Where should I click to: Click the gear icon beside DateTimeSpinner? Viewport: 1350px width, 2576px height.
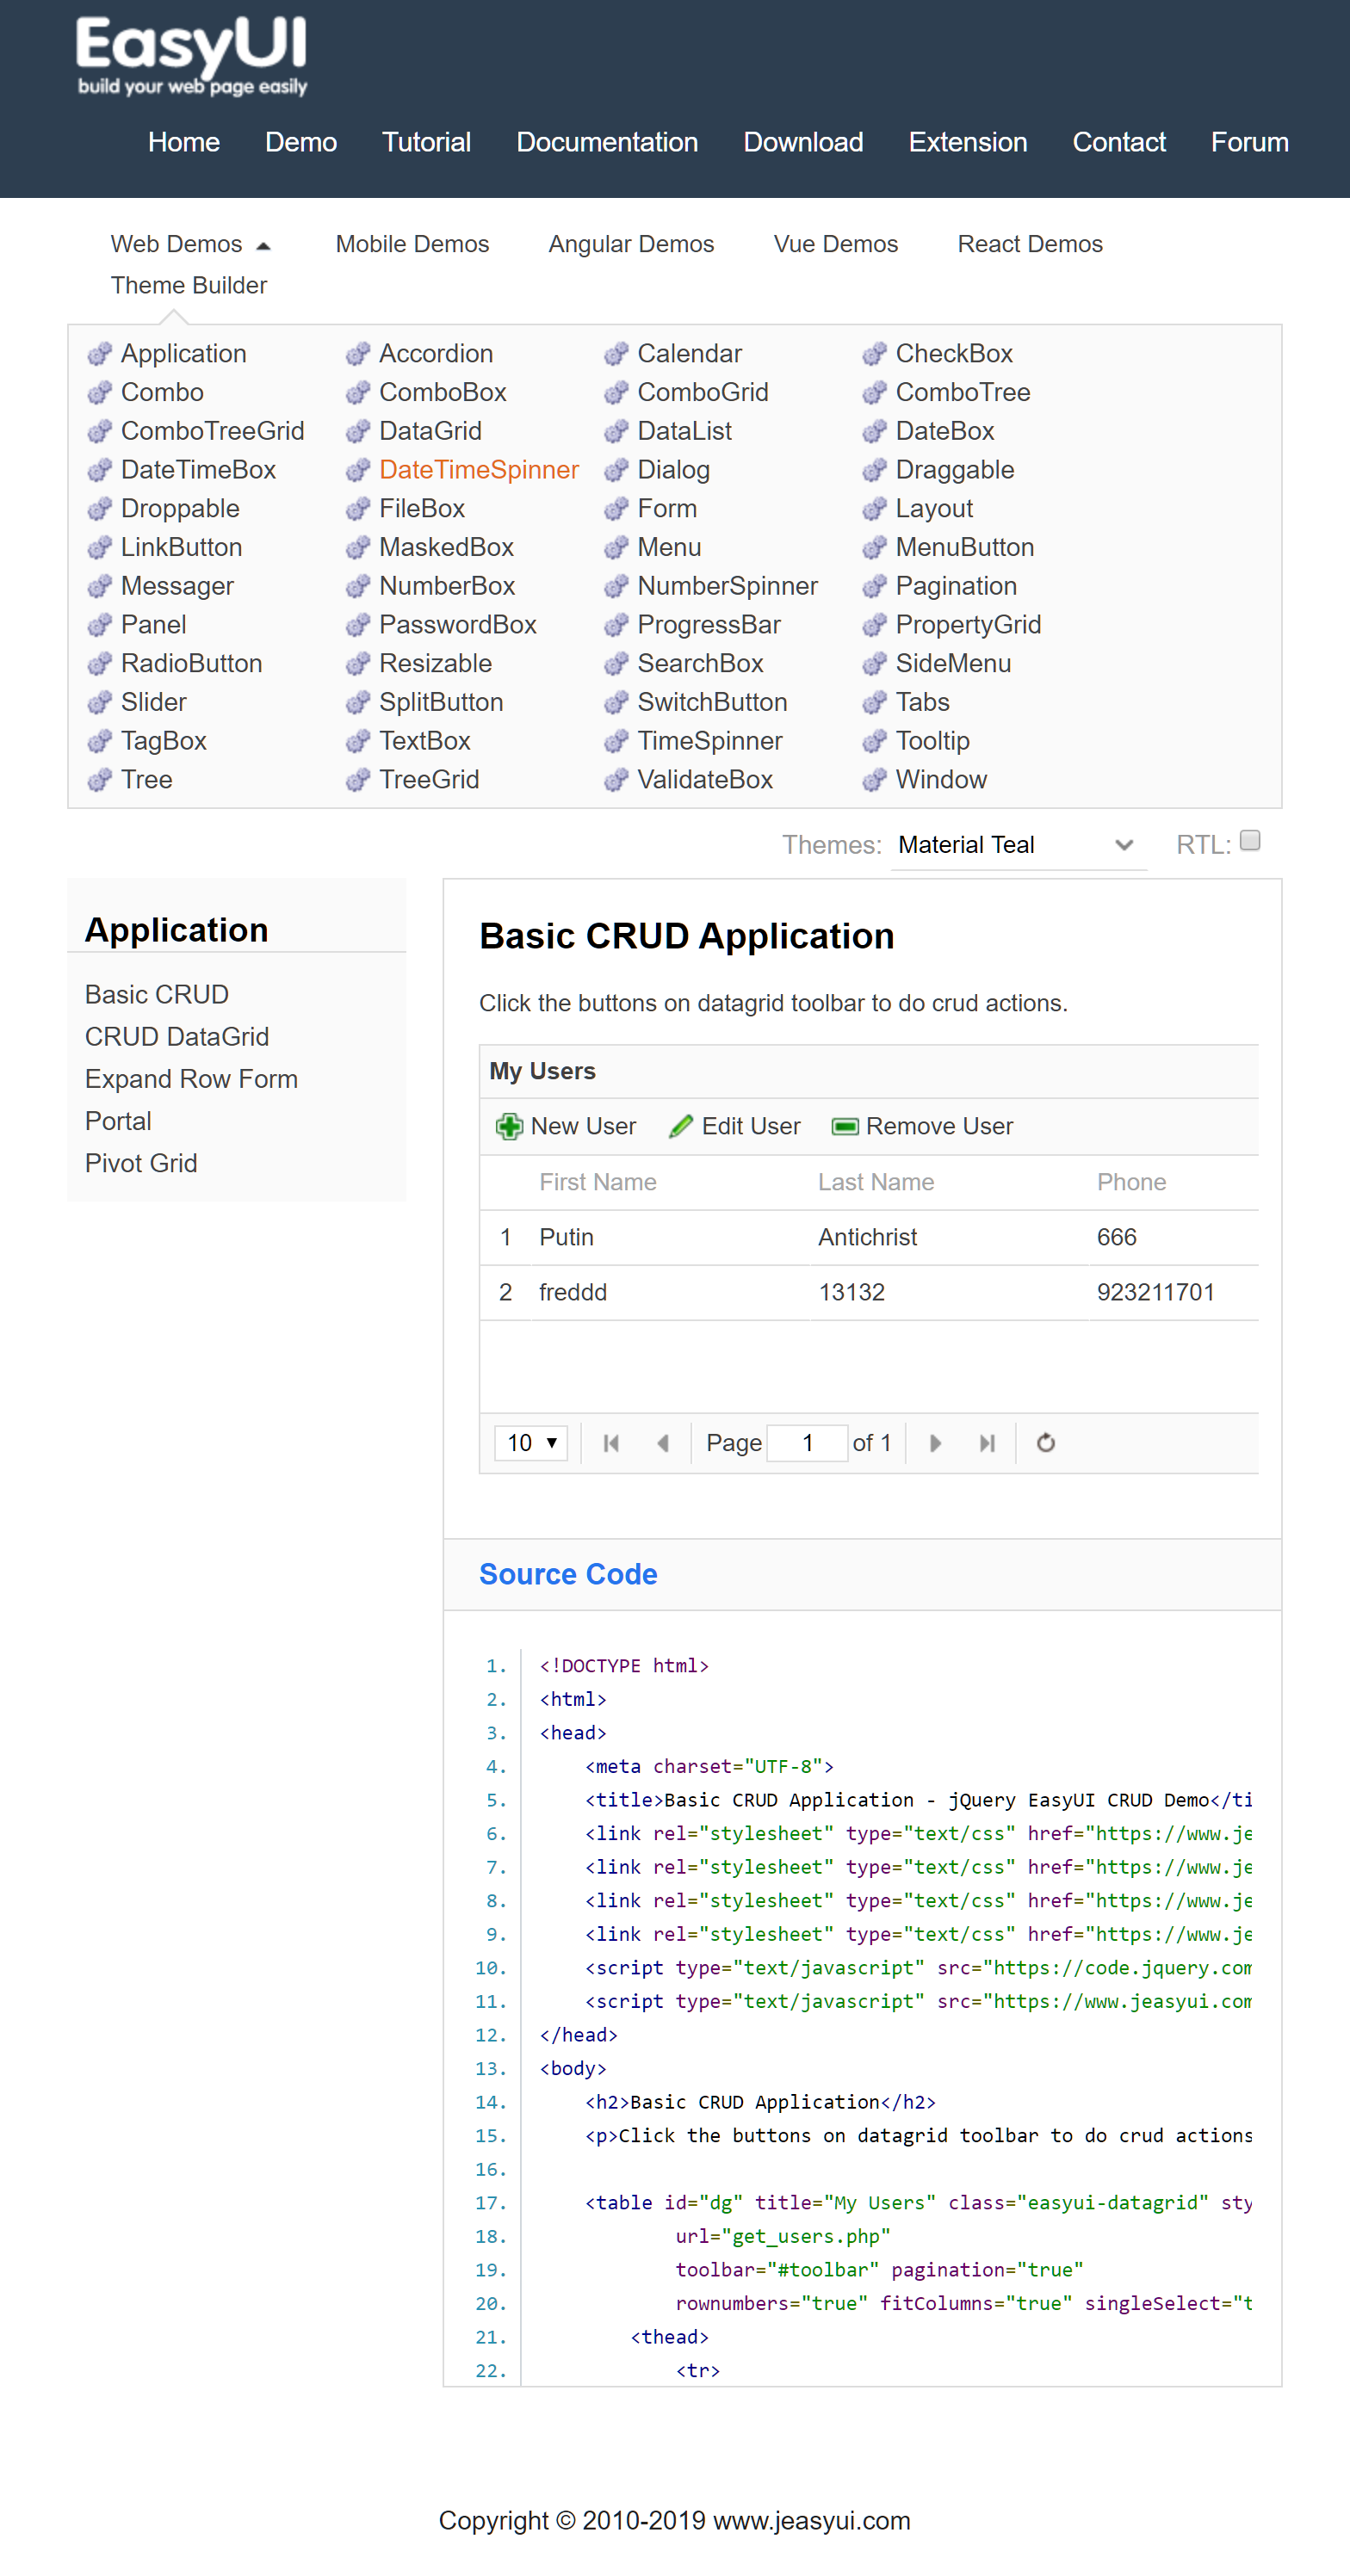(x=357, y=470)
